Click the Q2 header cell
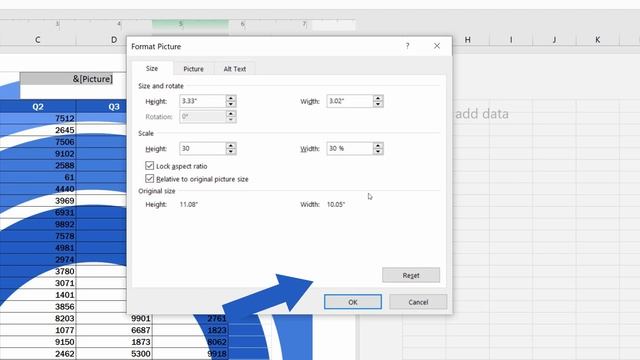 [38, 107]
